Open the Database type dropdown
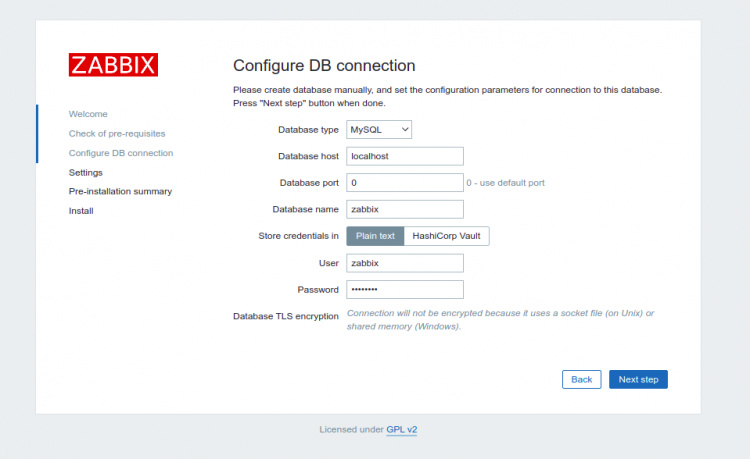Viewport: 750px width, 459px height. (x=379, y=129)
